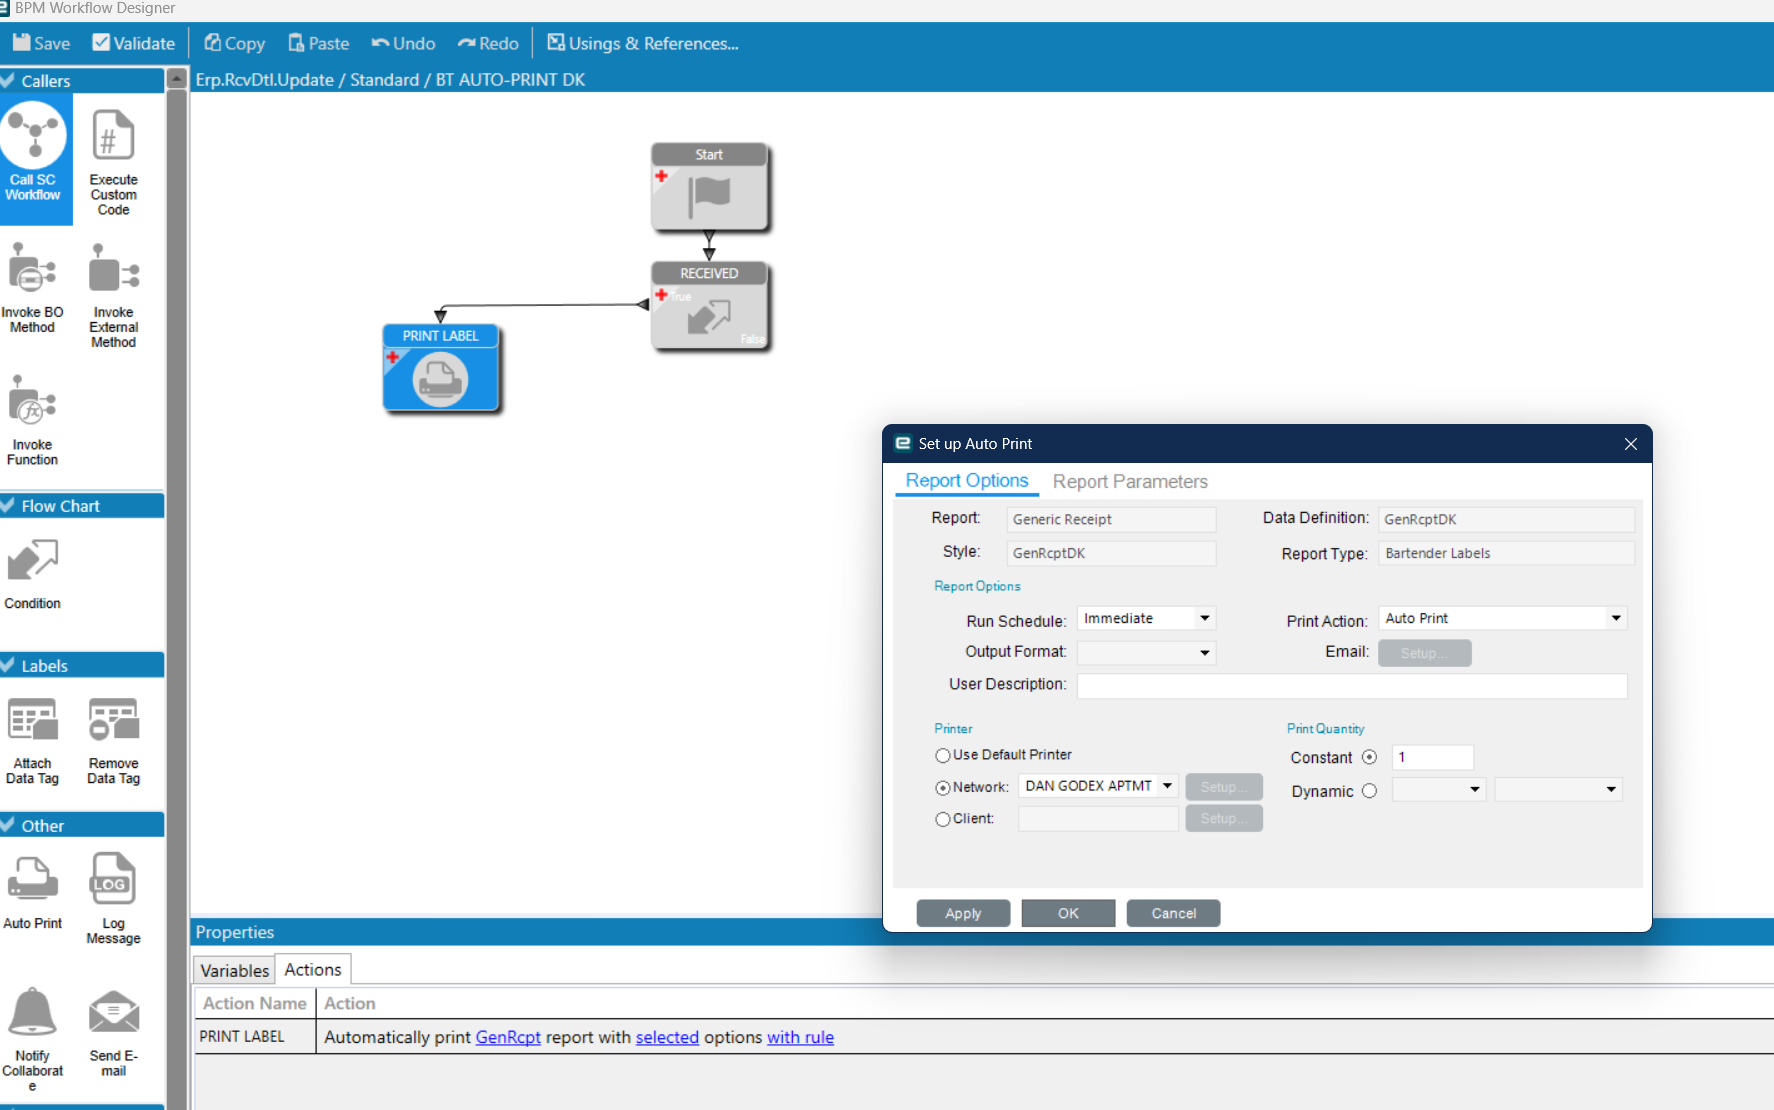Open the Run Schedule dropdown

click(1205, 618)
